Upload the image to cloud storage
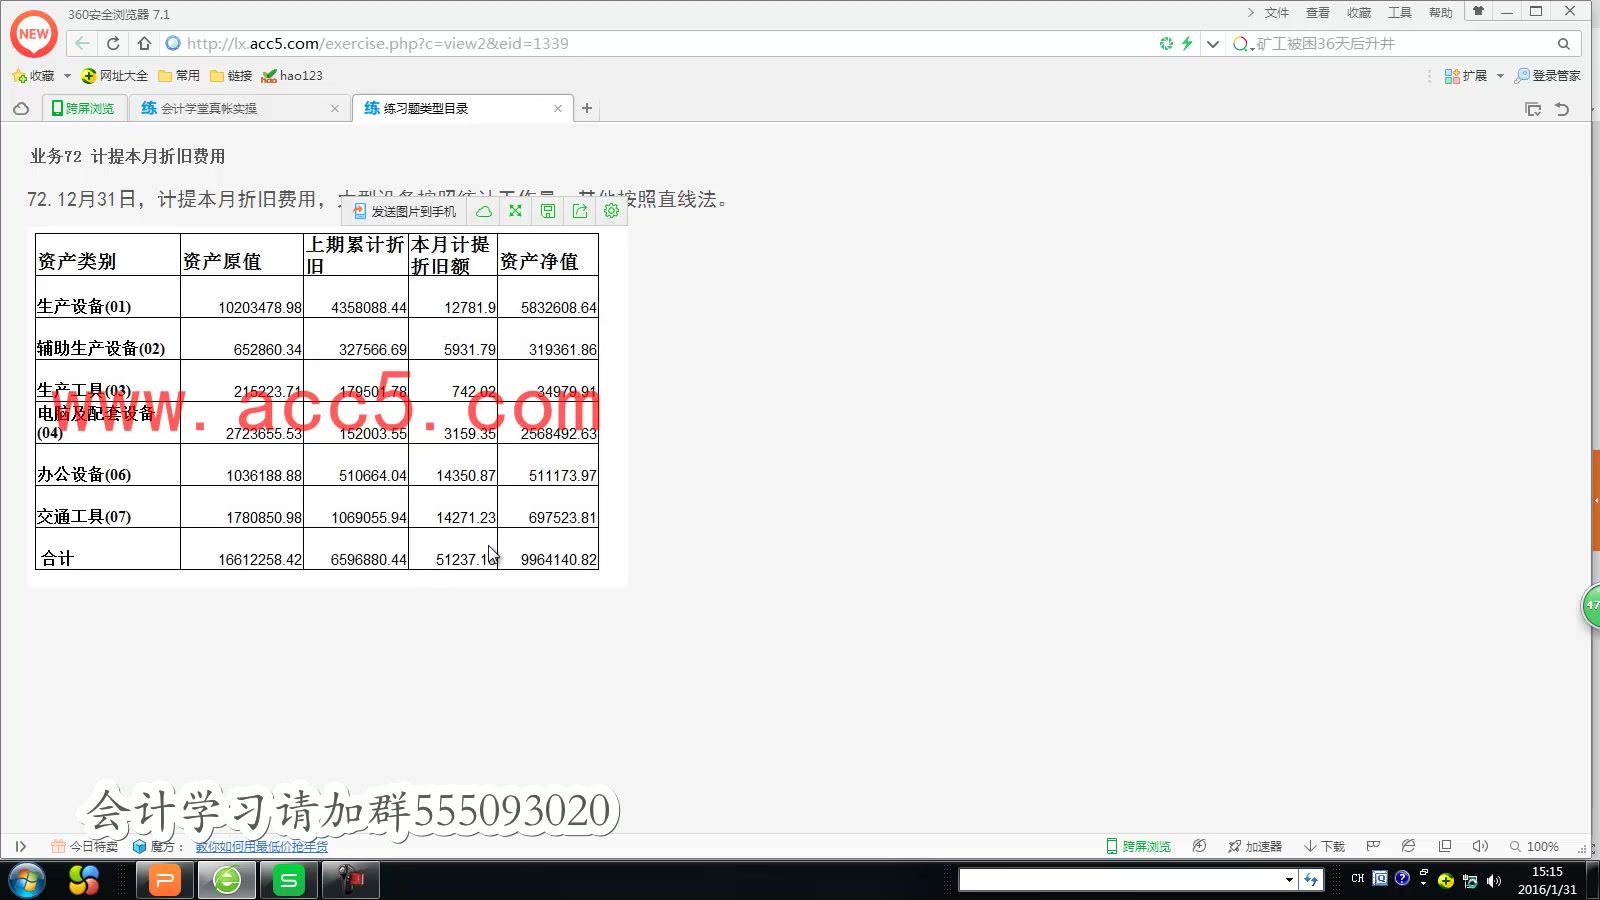Viewport: 1600px width, 900px height. pyautogui.click(x=483, y=211)
